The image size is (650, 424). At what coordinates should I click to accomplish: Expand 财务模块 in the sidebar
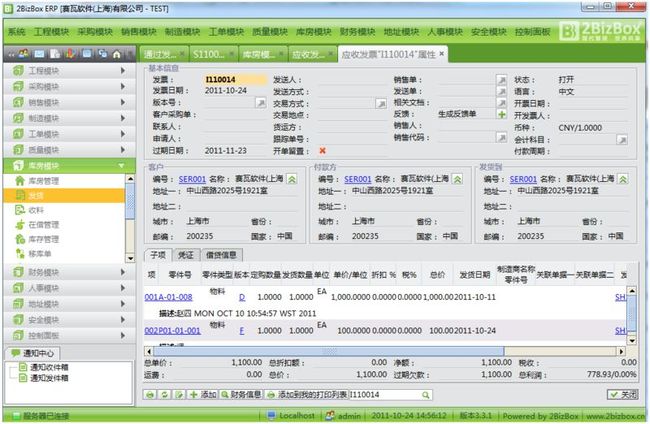tap(69, 272)
